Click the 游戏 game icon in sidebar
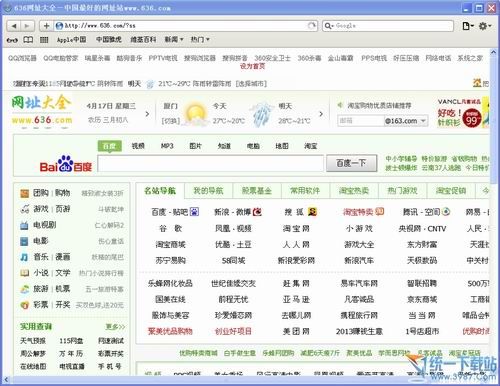The image size is (500, 386). coord(24,209)
